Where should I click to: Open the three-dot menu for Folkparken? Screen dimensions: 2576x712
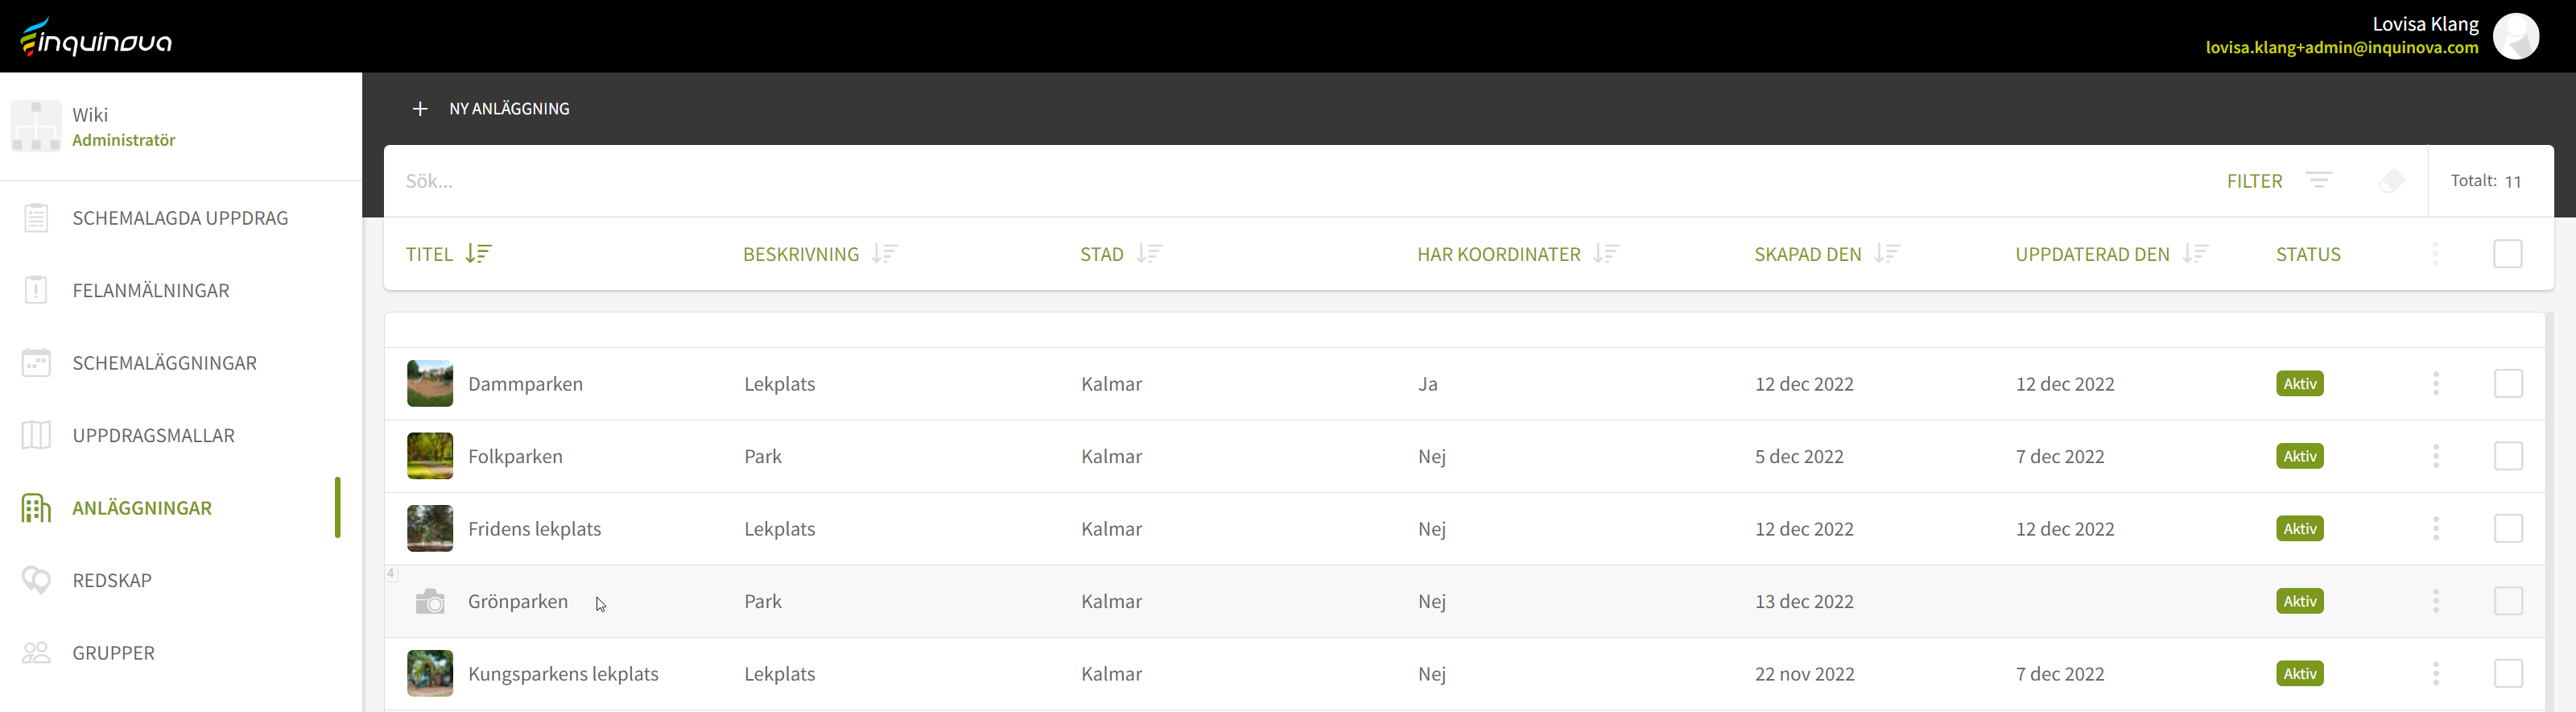click(x=2435, y=457)
